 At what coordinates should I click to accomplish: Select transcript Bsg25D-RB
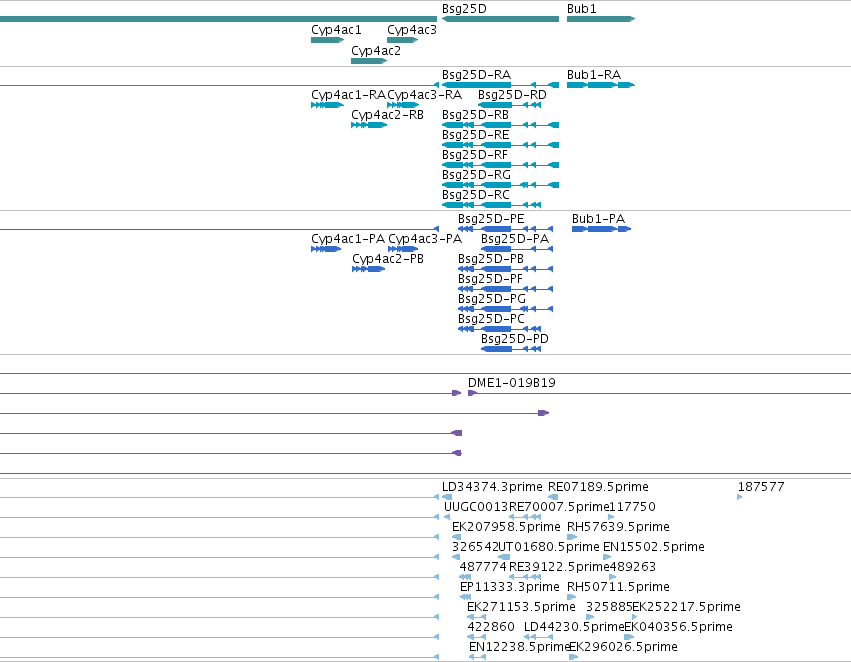[x=500, y=125]
